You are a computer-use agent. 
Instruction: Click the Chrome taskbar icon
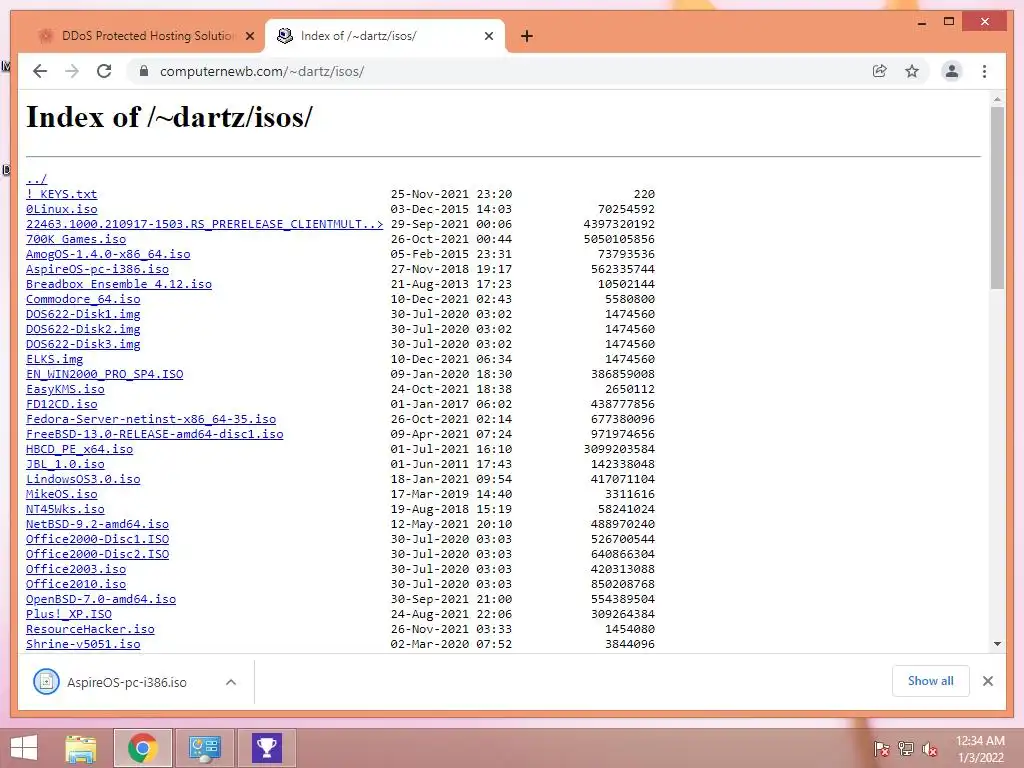pyautogui.click(x=142, y=748)
